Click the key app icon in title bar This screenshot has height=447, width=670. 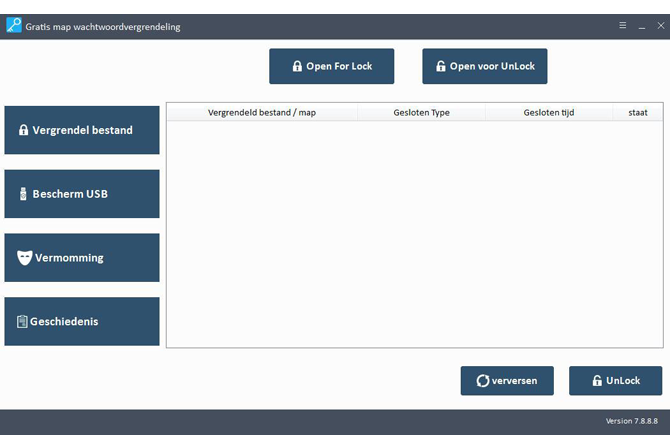point(13,26)
